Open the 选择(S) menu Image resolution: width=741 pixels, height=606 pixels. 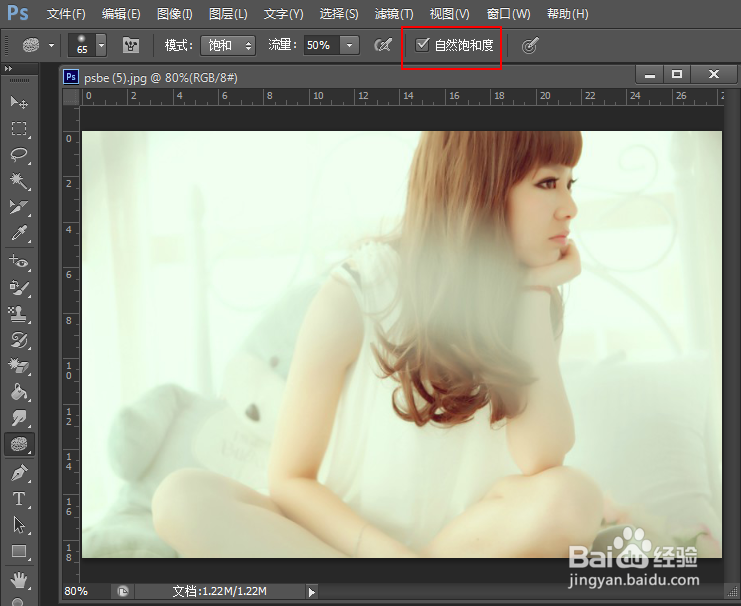[x=339, y=14]
